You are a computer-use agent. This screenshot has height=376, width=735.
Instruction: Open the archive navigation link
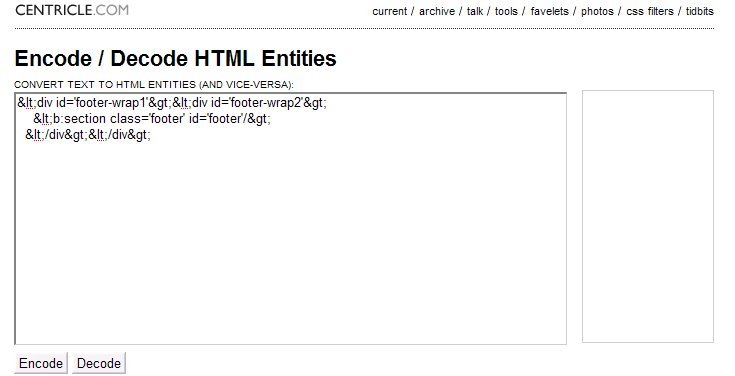point(437,11)
